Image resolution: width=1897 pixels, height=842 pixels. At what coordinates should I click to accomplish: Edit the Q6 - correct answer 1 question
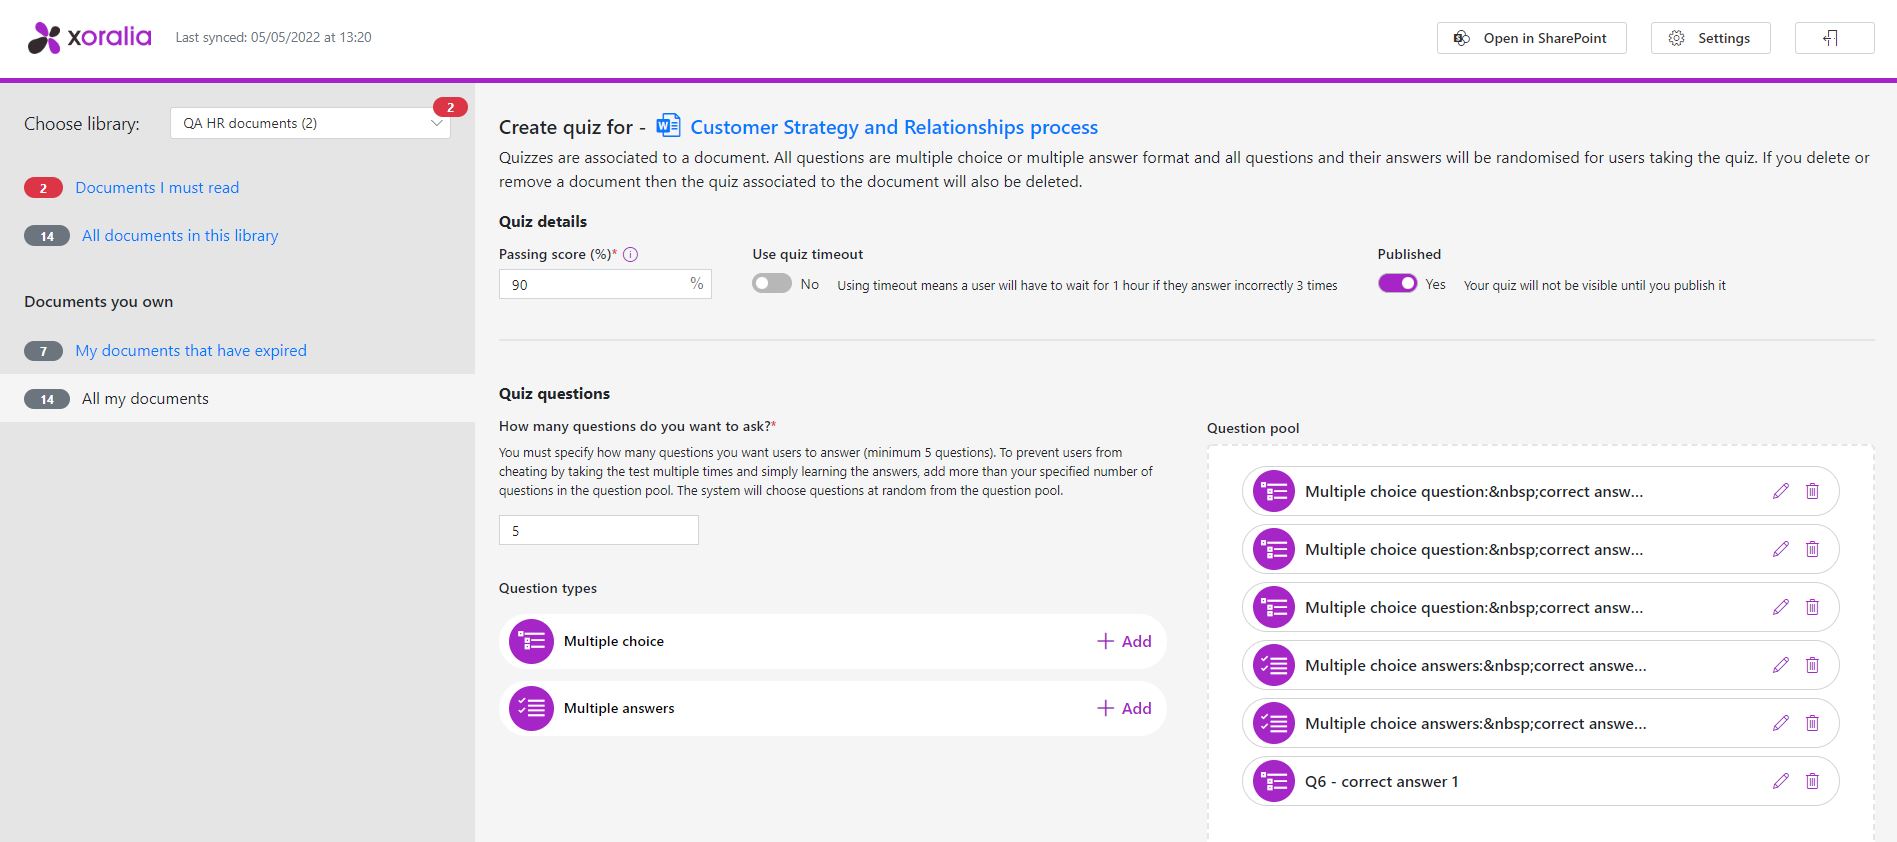point(1781,781)
